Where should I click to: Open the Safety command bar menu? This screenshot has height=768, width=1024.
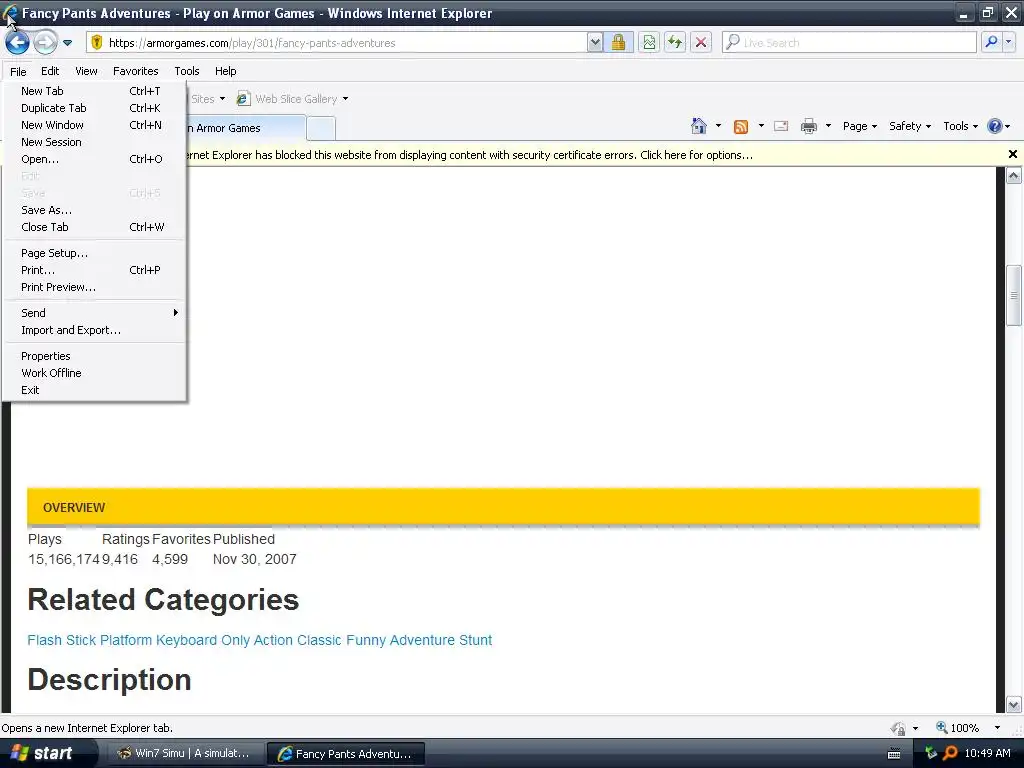pos(910,126)
